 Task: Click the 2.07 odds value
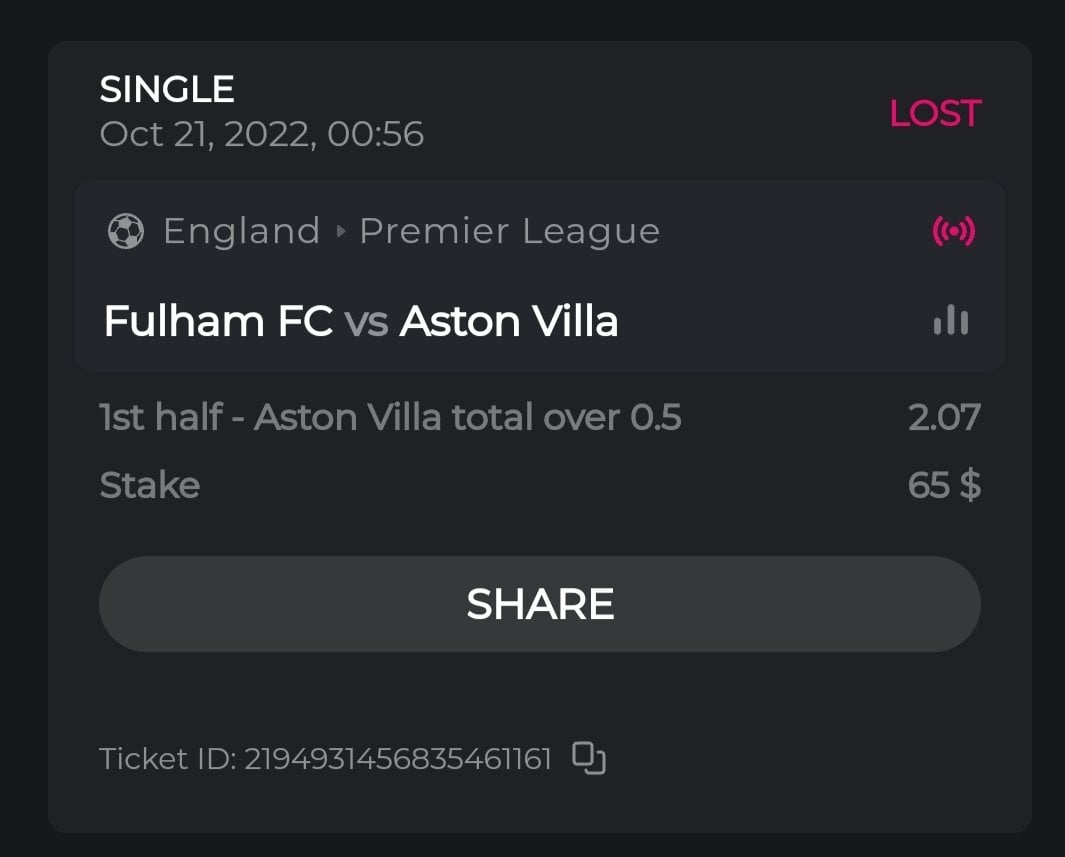tap(944, 417)
